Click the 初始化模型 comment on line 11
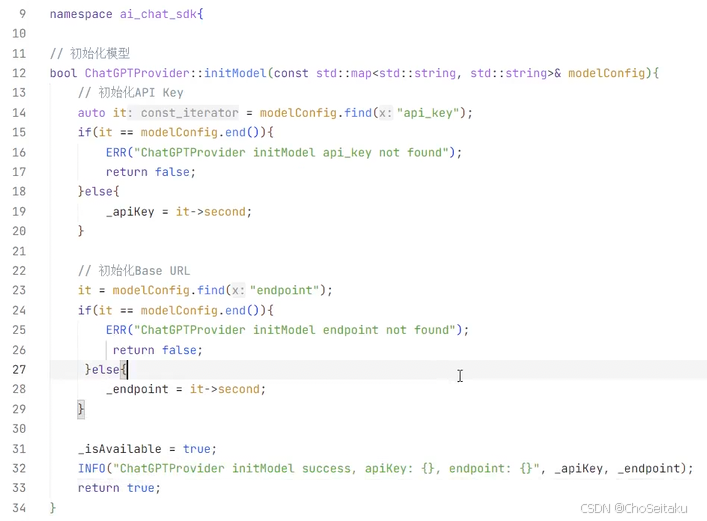 (x=90, y=53)
